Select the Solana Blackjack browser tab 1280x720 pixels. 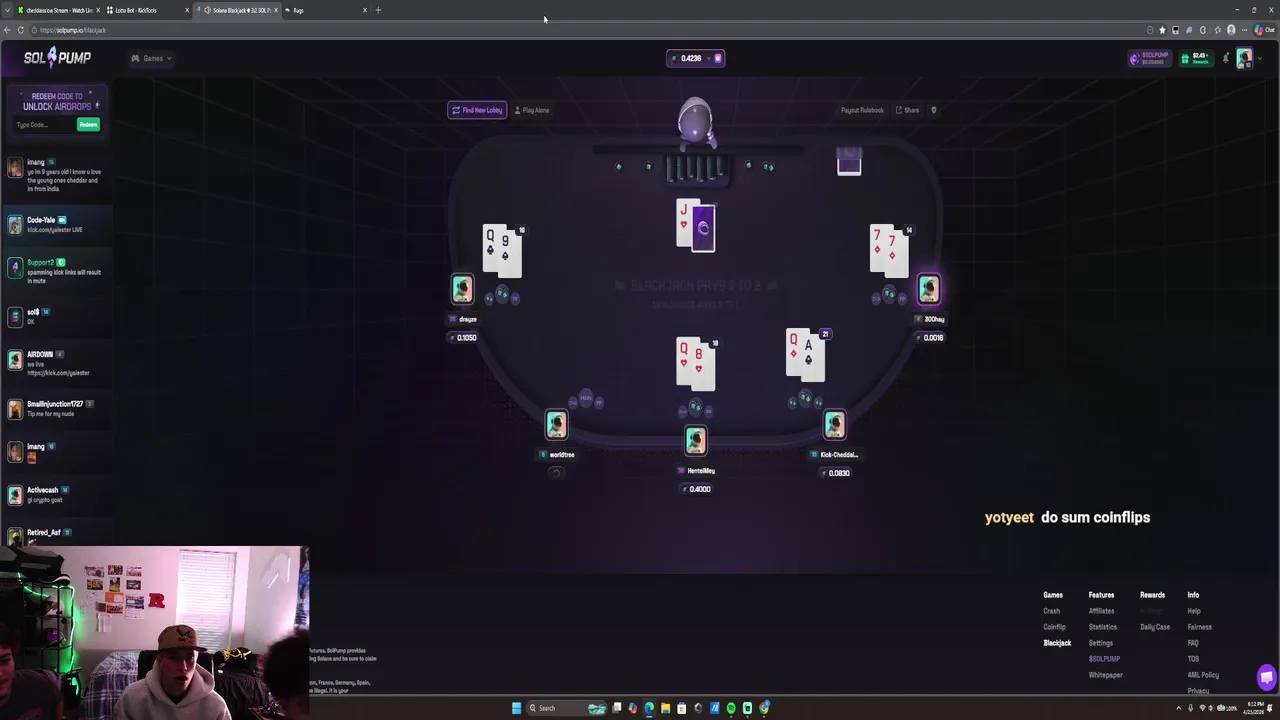(x=237, y=10)
